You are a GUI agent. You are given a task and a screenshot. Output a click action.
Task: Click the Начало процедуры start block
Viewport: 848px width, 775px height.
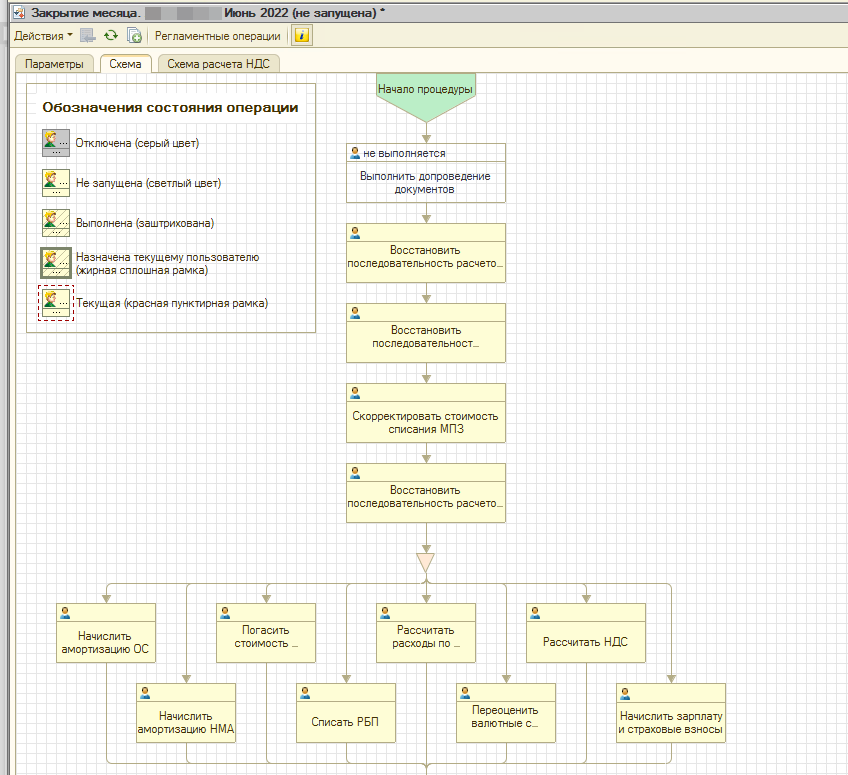coord(425,91)
